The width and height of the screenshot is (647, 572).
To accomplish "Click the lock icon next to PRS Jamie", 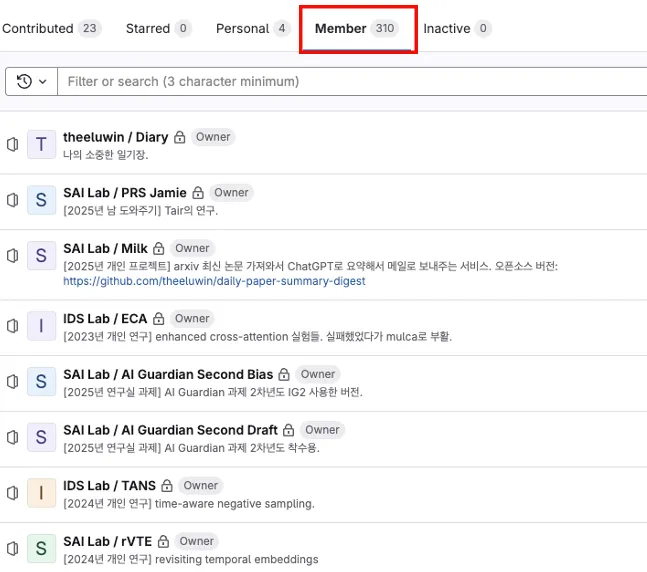I will [x=198, y=193].
